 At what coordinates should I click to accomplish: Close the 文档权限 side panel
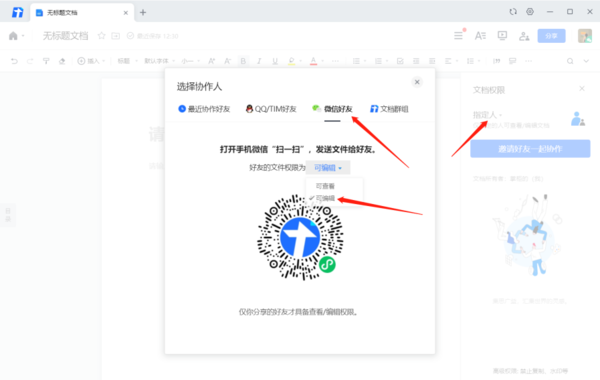click(582, 89)
